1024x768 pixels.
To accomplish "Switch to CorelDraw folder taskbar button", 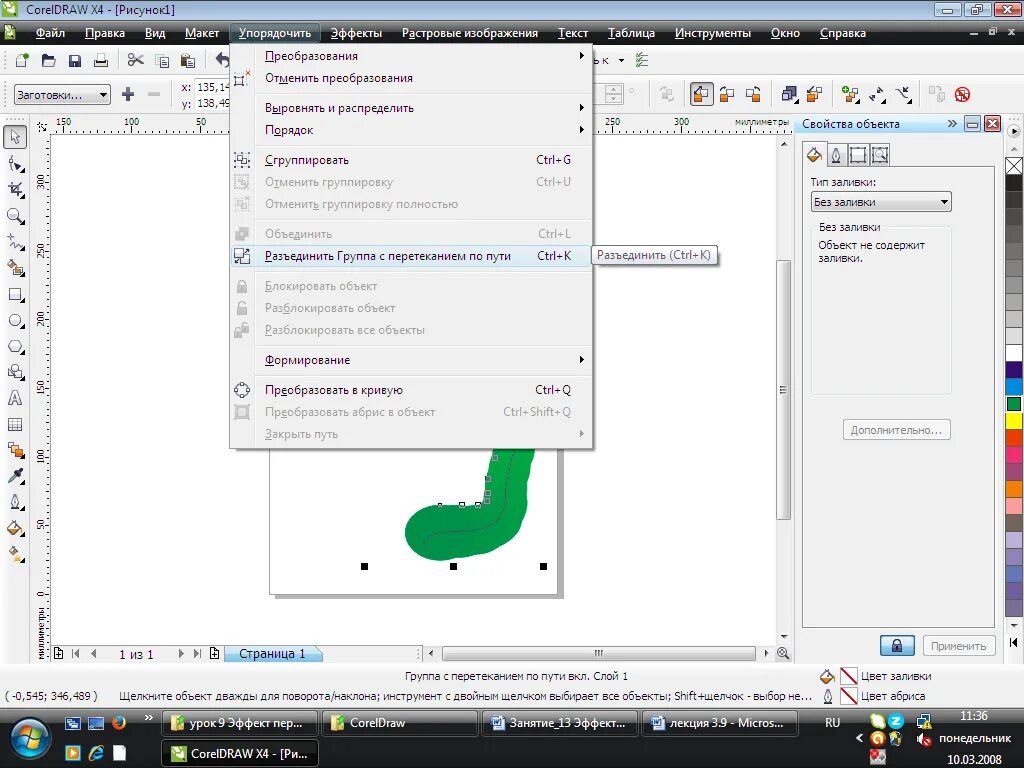I will point(401,723).
